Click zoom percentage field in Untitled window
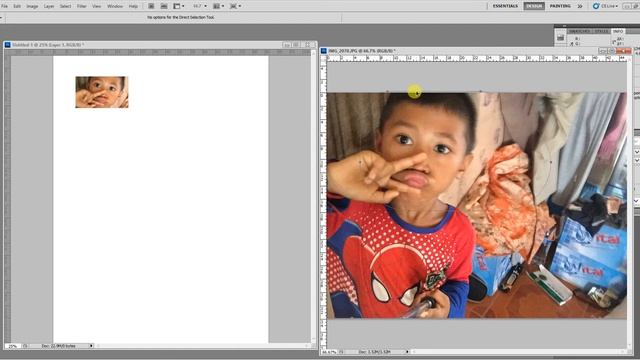 click(x=13, y=346)
